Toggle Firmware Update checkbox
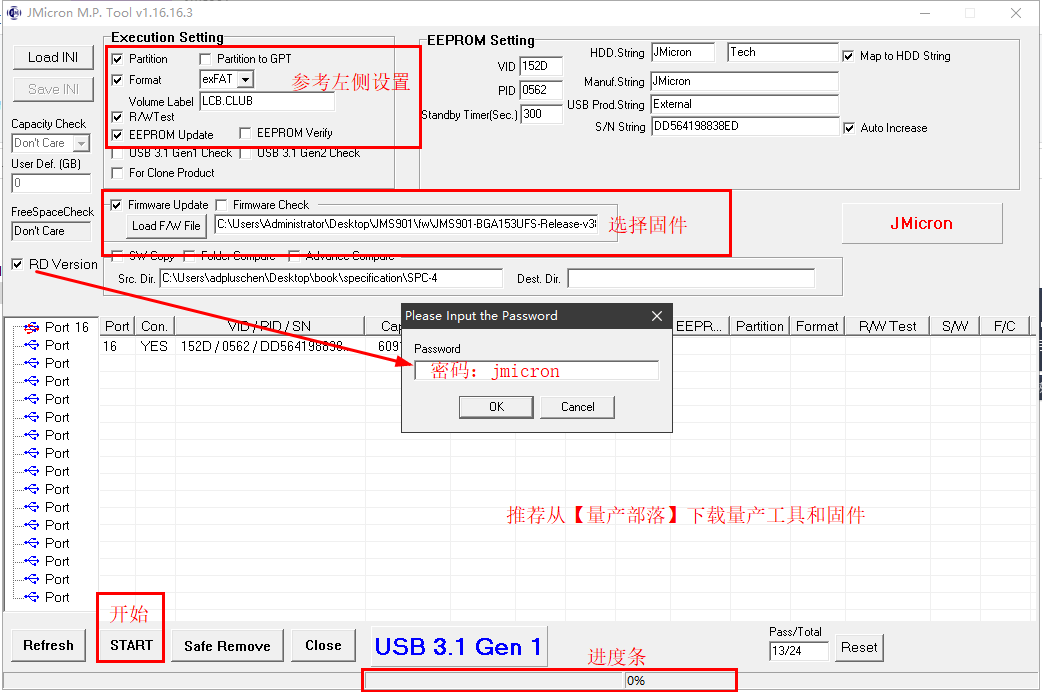This screenshot has width=1042, height=692. point(116,205)
